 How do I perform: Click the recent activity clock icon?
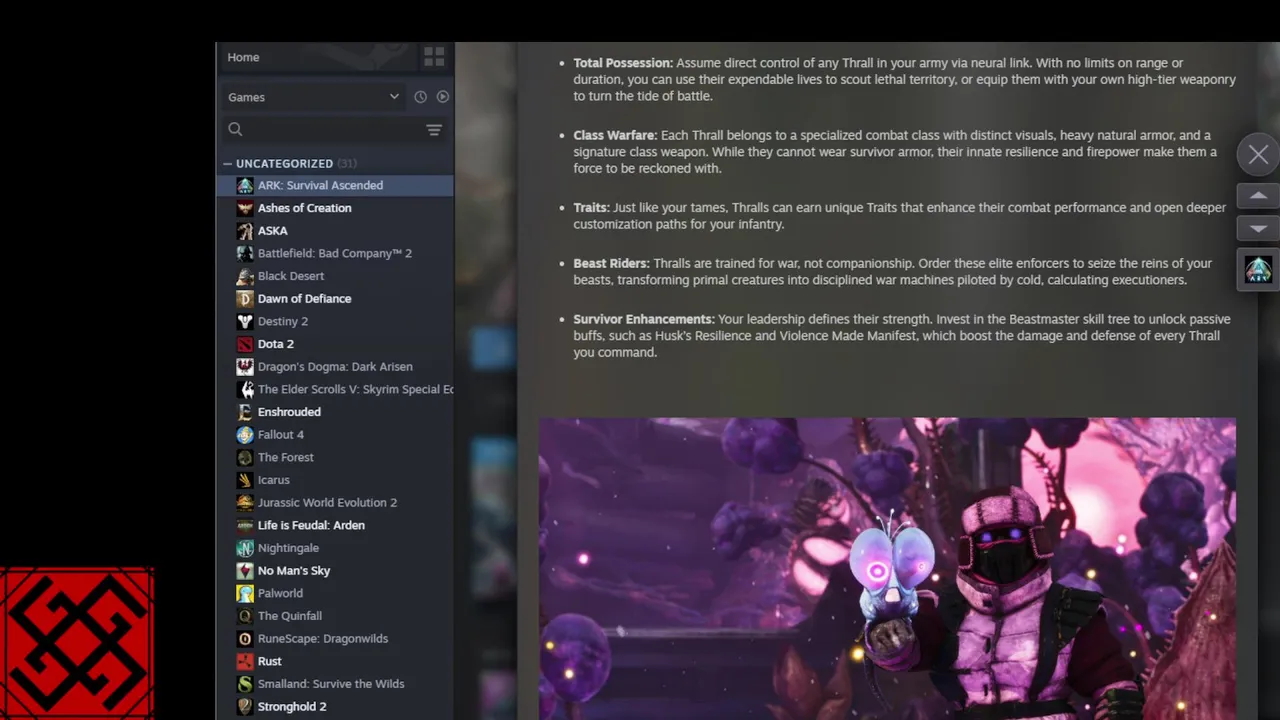coord(420,97)
